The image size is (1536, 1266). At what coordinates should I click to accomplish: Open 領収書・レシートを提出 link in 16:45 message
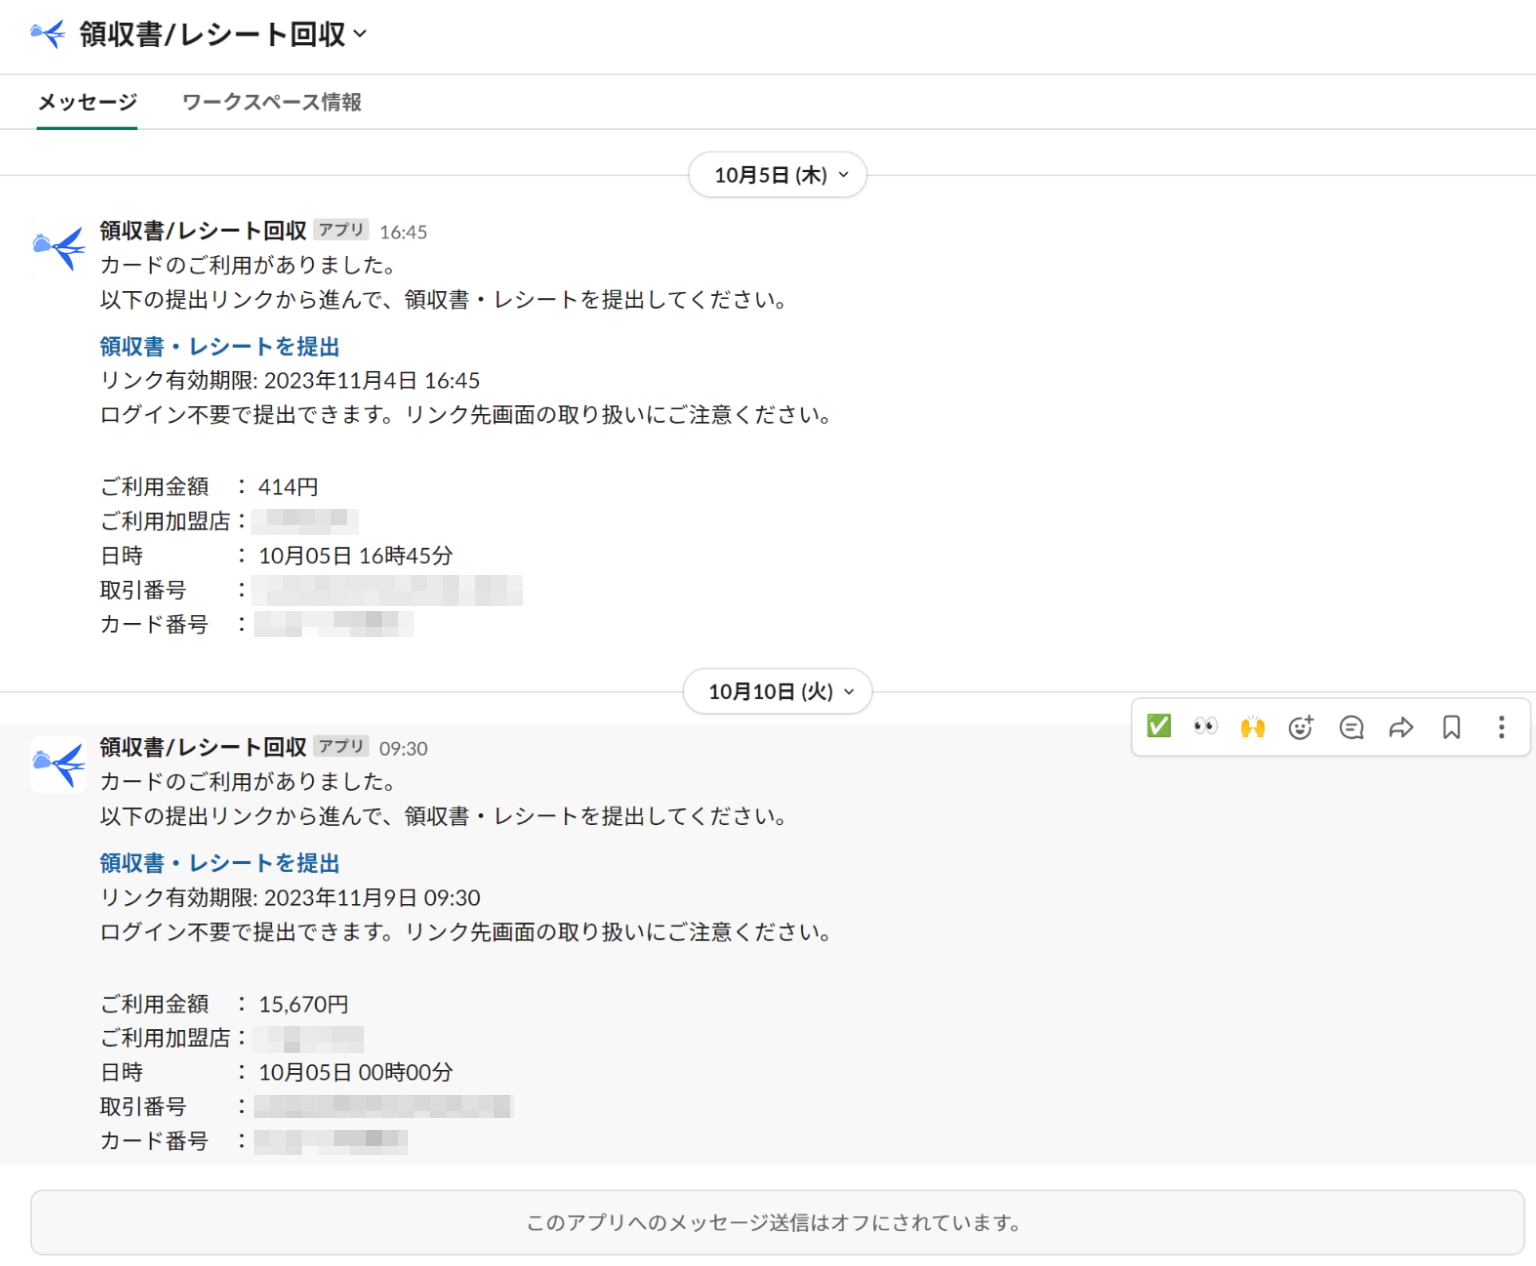pos(220,346)
